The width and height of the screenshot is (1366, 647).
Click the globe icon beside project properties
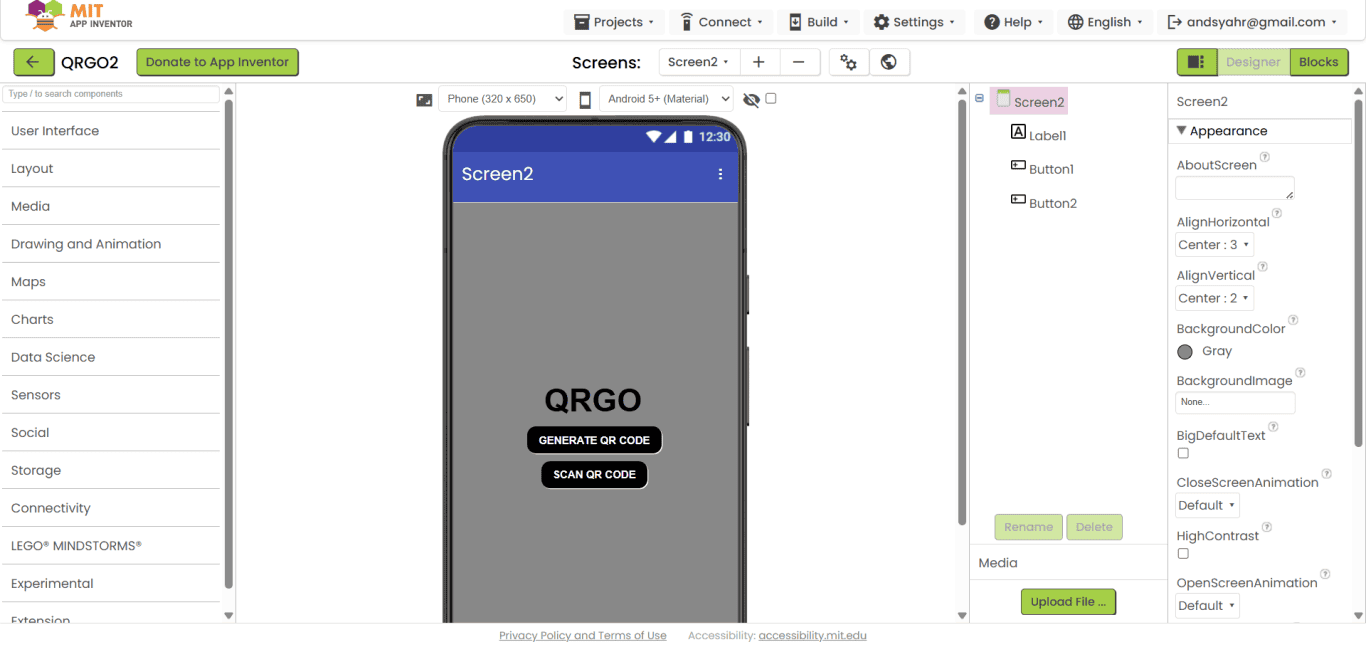click(x=889, y=62)
